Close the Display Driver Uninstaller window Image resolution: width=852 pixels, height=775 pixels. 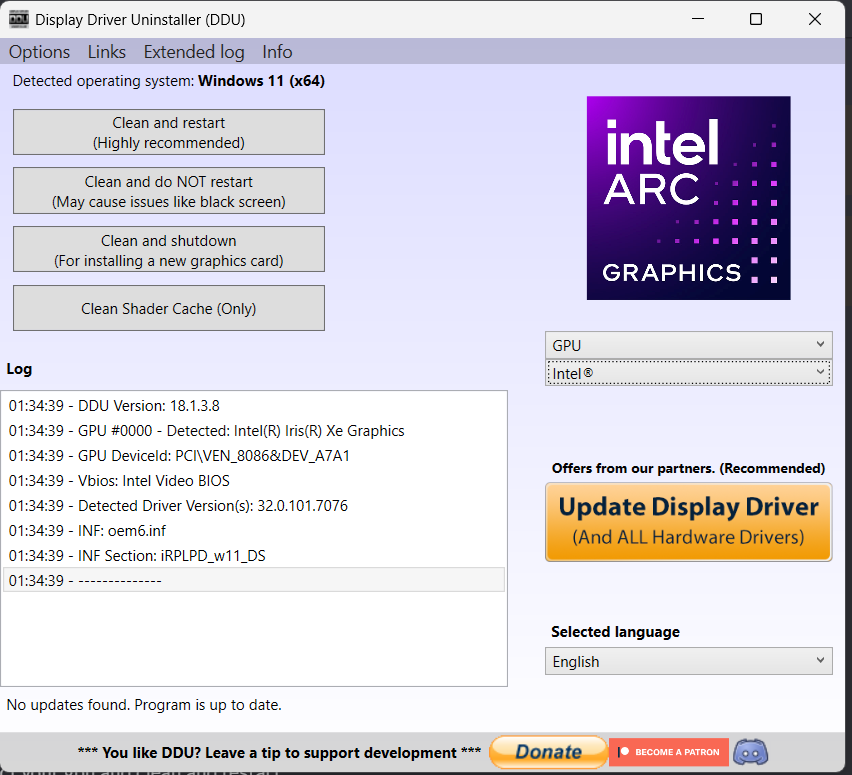pos(815,19)
